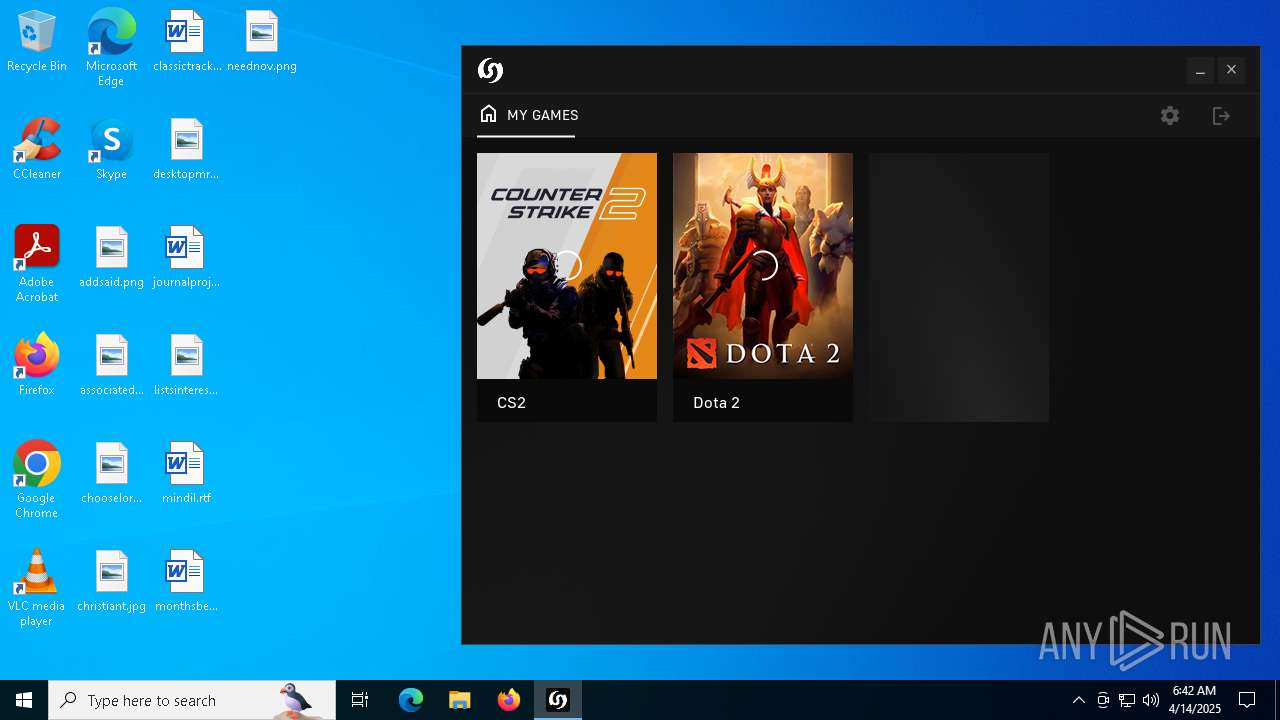
Task: Select Microsoft Edge desktop shortcut
Action: [x=111, y=48]
